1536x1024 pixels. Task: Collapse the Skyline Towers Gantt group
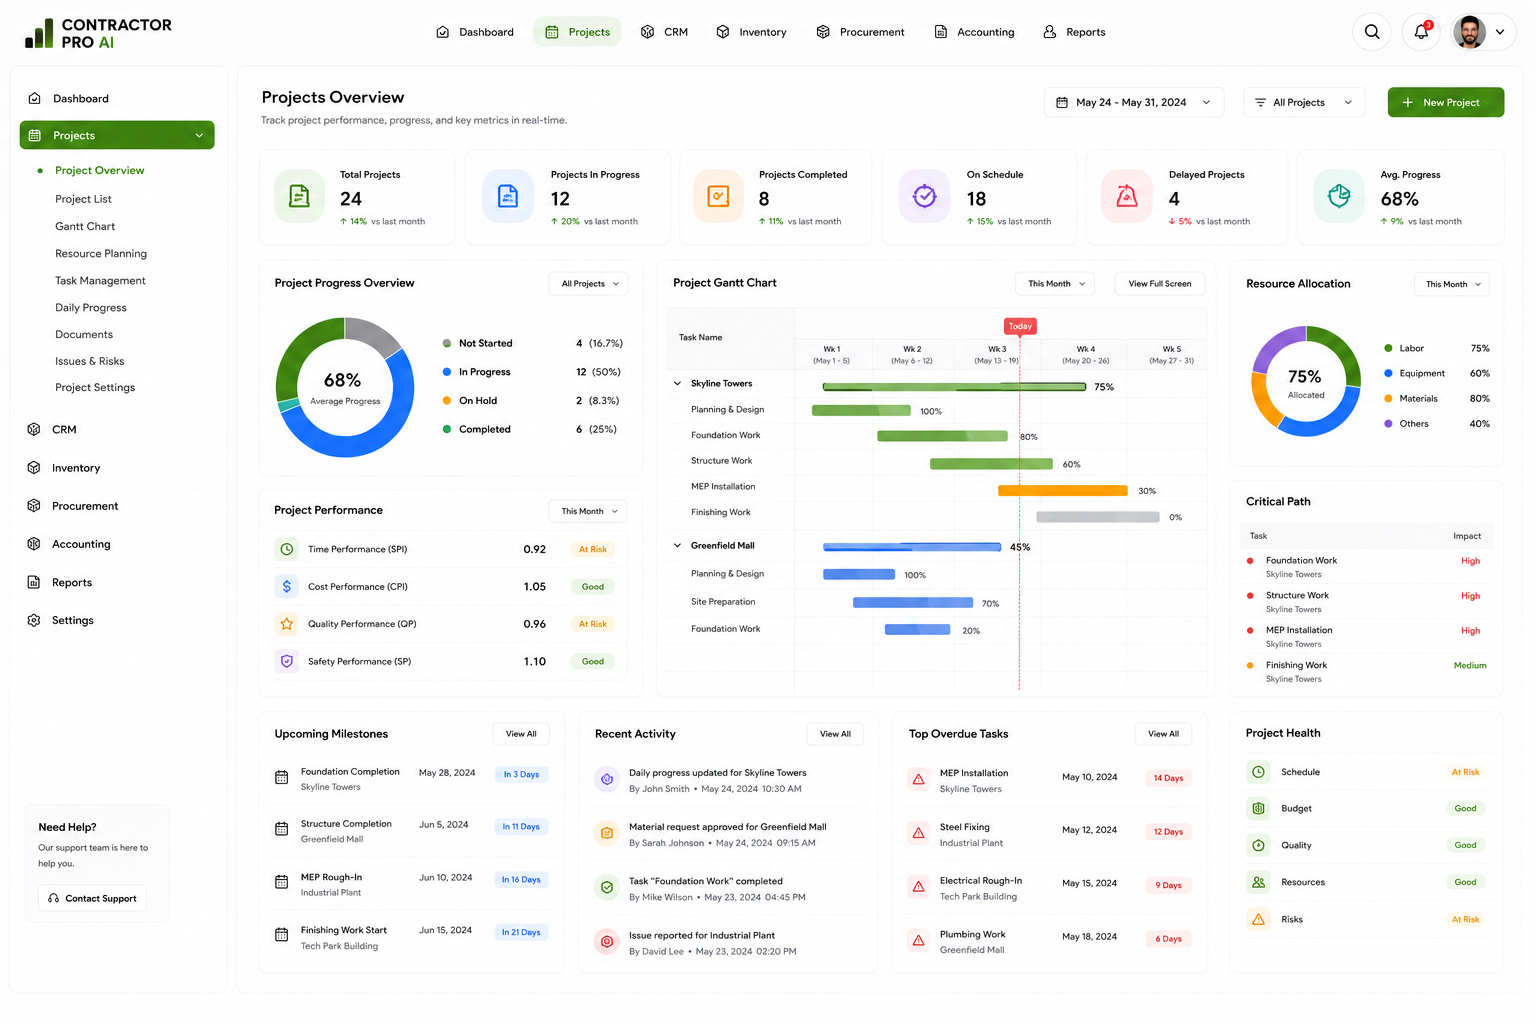click(677, 383)
